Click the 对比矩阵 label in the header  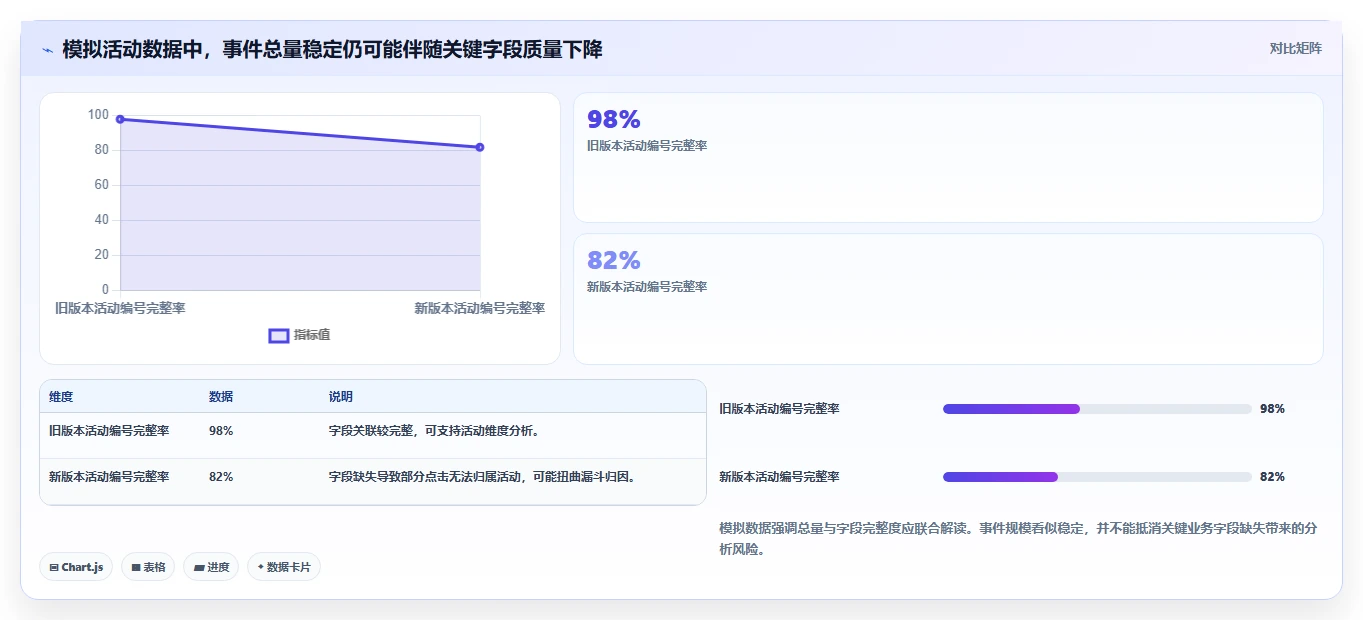[1295, 48]
